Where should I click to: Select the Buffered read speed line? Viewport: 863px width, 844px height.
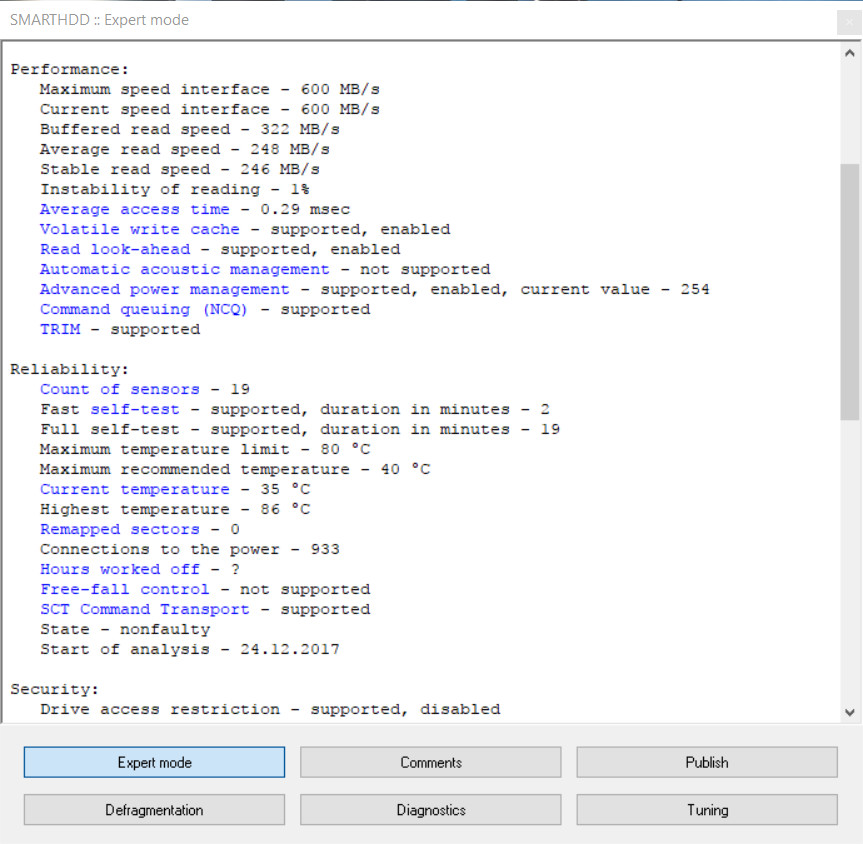pyautogui.click(x=190, y=129)
